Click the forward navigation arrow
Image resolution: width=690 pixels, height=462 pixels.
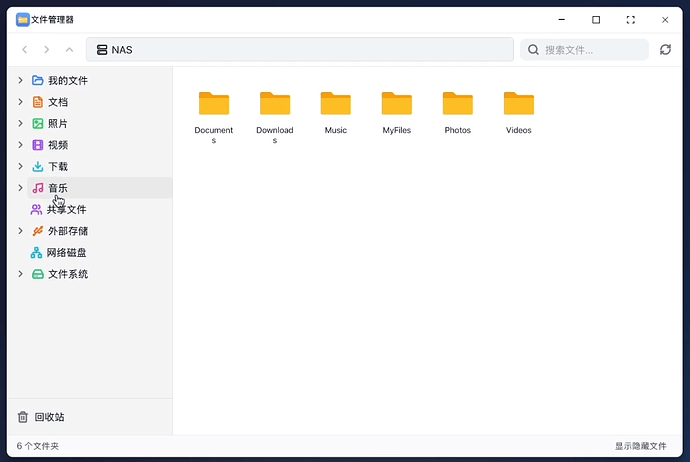click(x=46, y=50)
